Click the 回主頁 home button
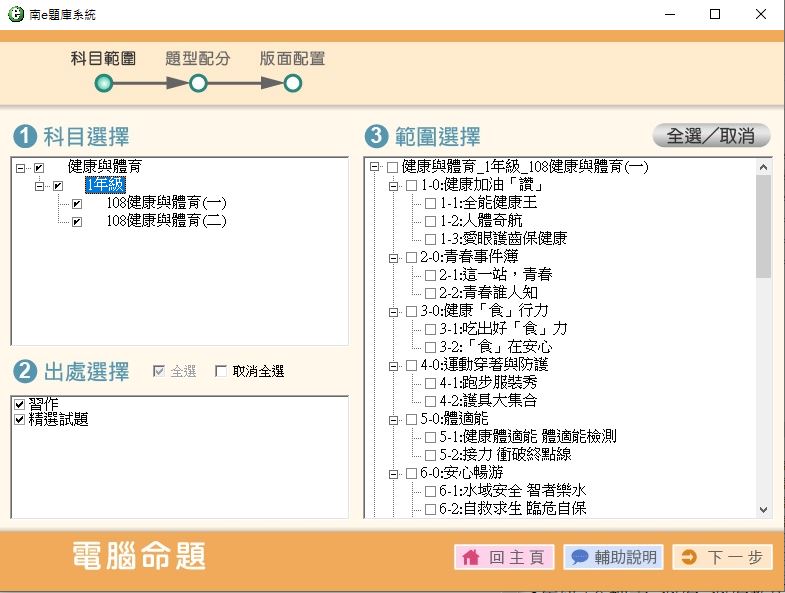The image size is (785, 593). tap(505, 557)
